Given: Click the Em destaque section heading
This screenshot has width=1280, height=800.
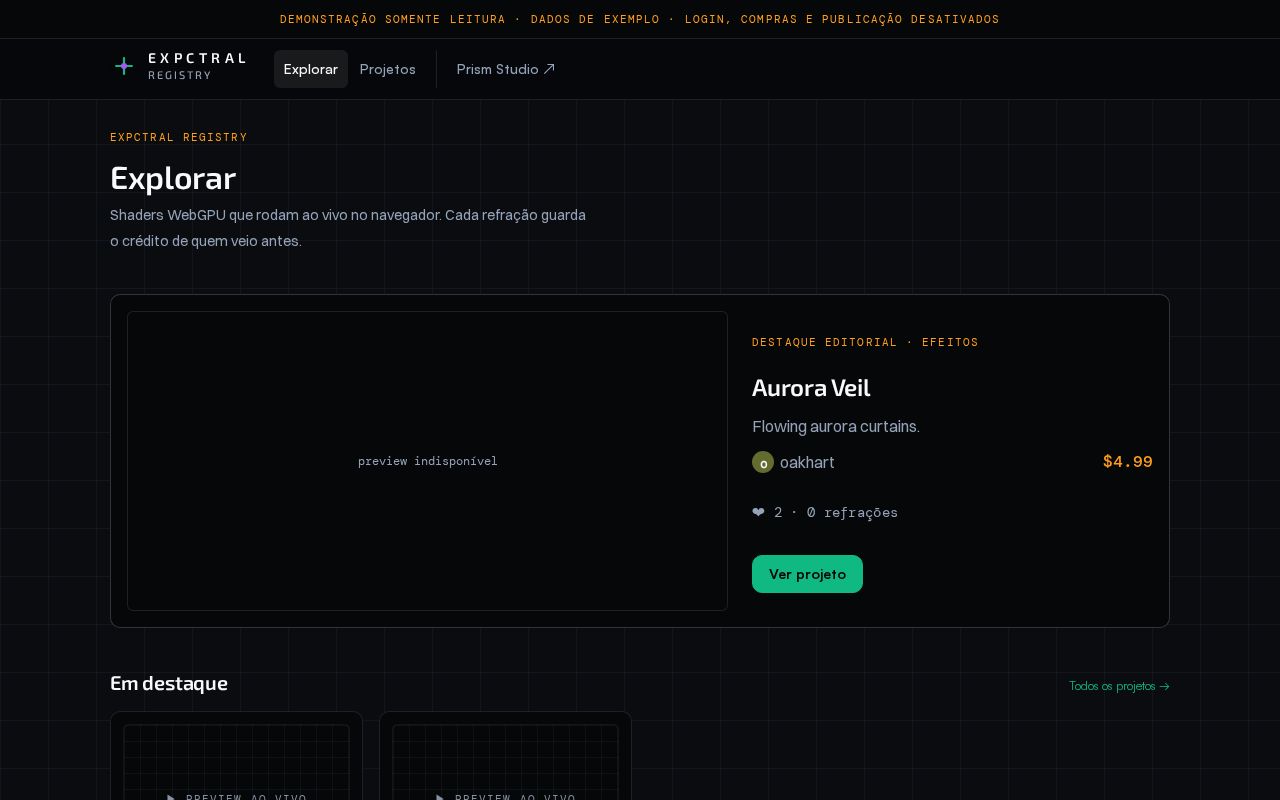Looking at the screenshot, I should [x=169, y=683].
